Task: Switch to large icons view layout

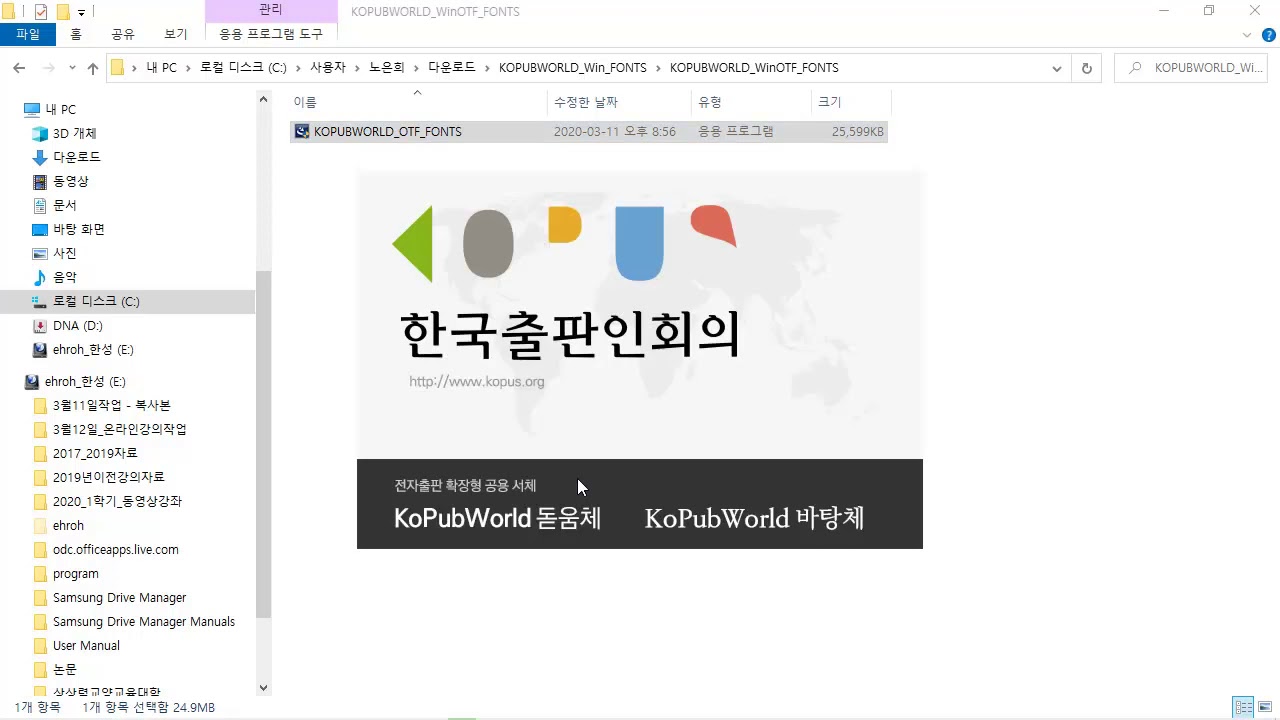Action: click(1265, 707)
